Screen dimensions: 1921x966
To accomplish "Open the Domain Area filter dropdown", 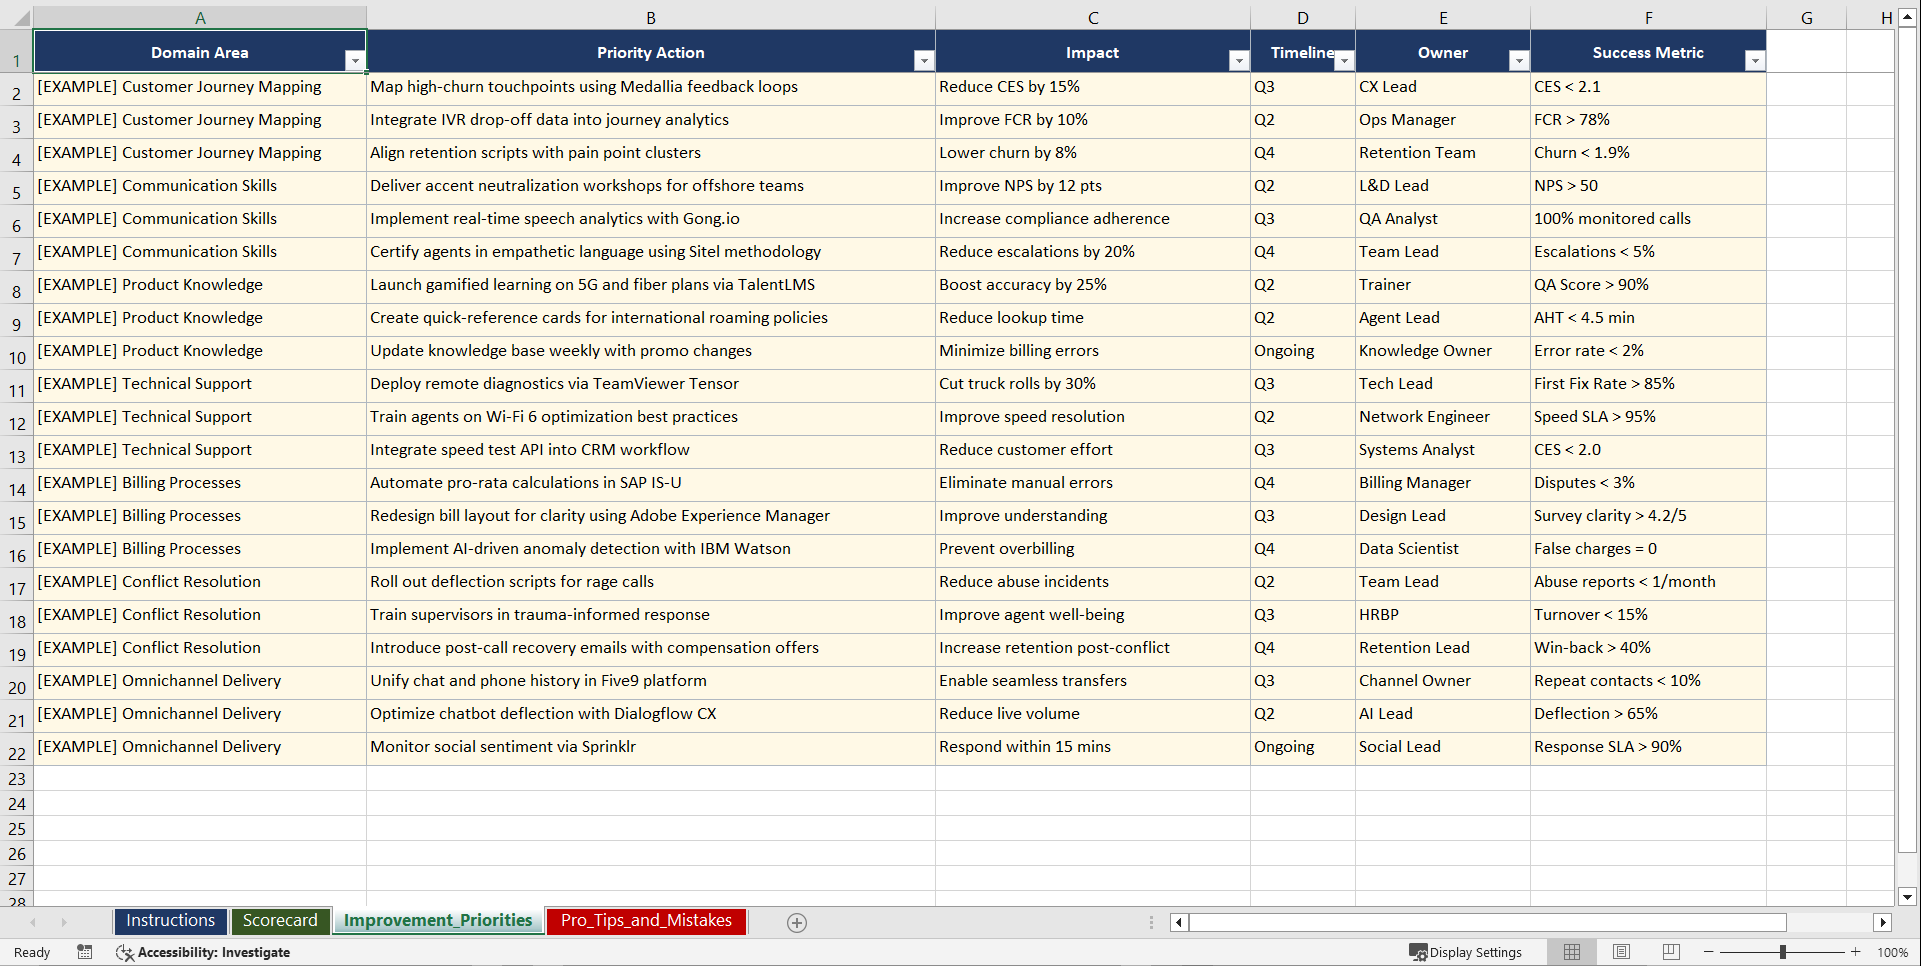I will pos(355,61).
